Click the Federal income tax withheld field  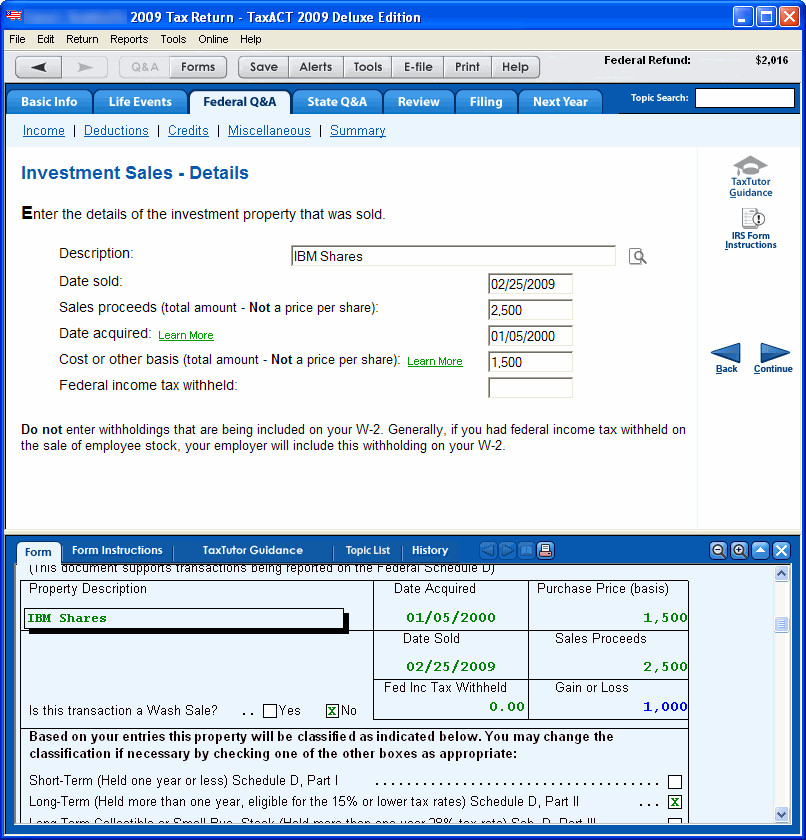530,387
